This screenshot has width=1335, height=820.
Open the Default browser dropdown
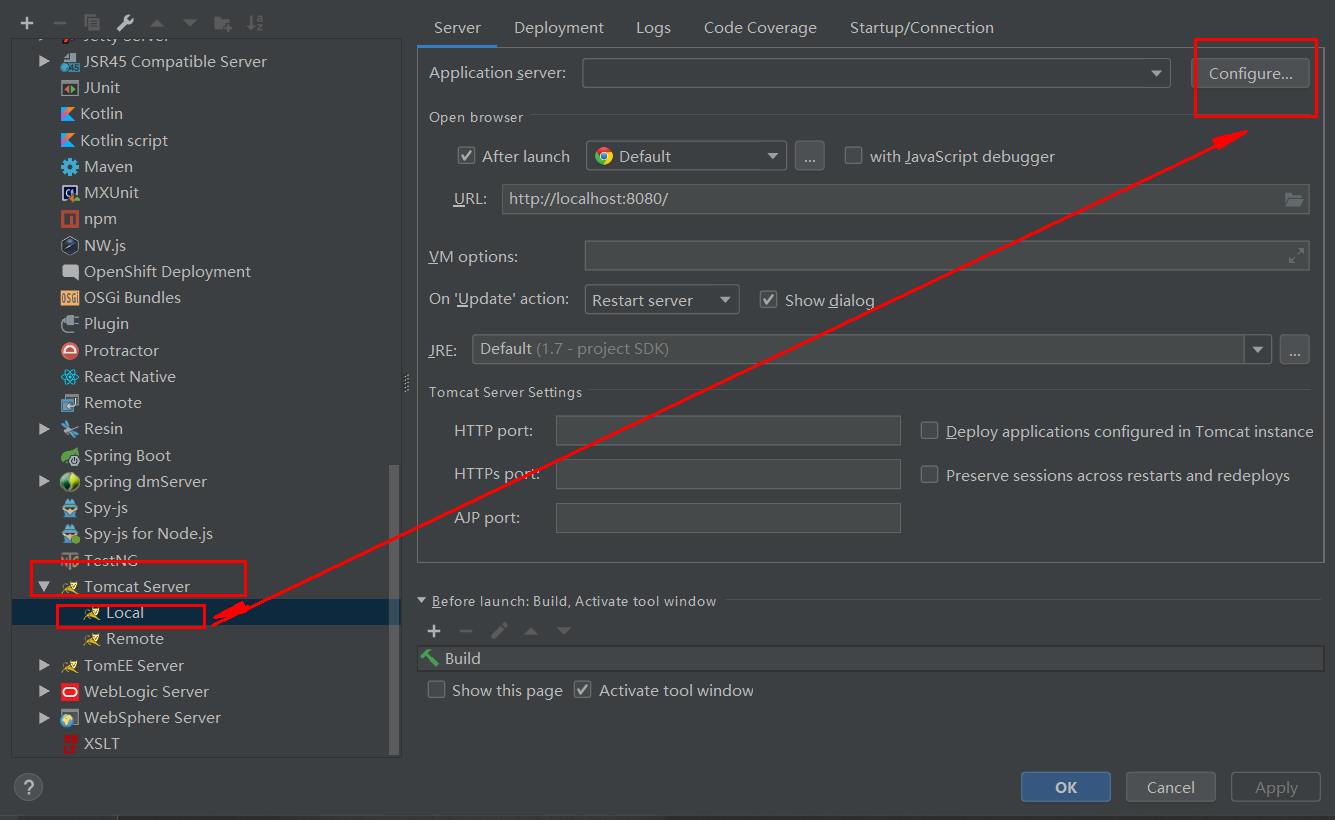[x=687, y=156]
